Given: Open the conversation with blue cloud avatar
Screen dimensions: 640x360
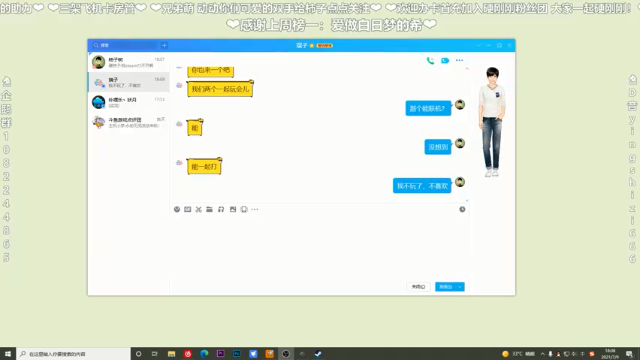Looking at the screenshot, I should click(x=129, y=102).
